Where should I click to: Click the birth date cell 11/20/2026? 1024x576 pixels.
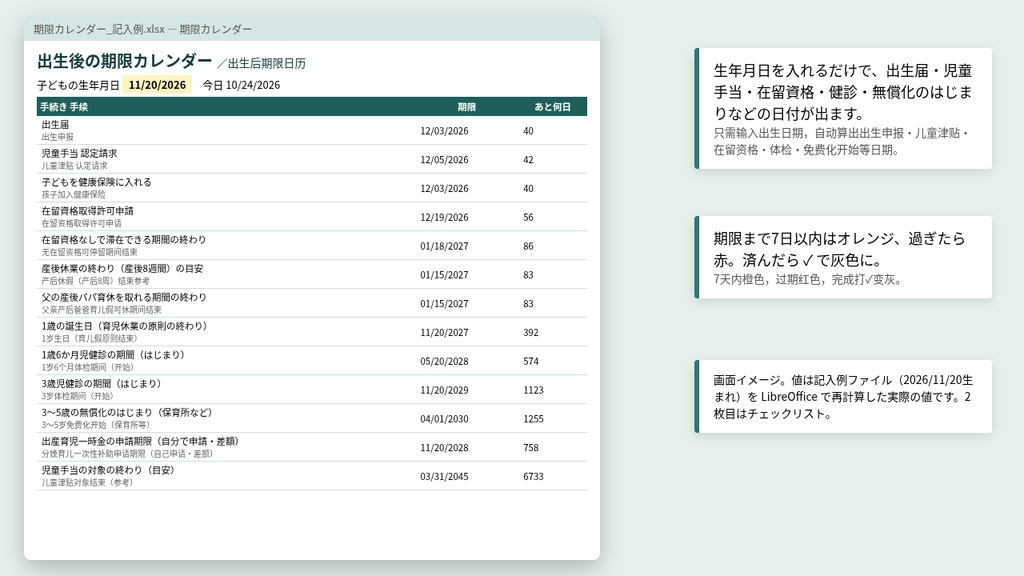pyautogui.click(x=157, y=85)
